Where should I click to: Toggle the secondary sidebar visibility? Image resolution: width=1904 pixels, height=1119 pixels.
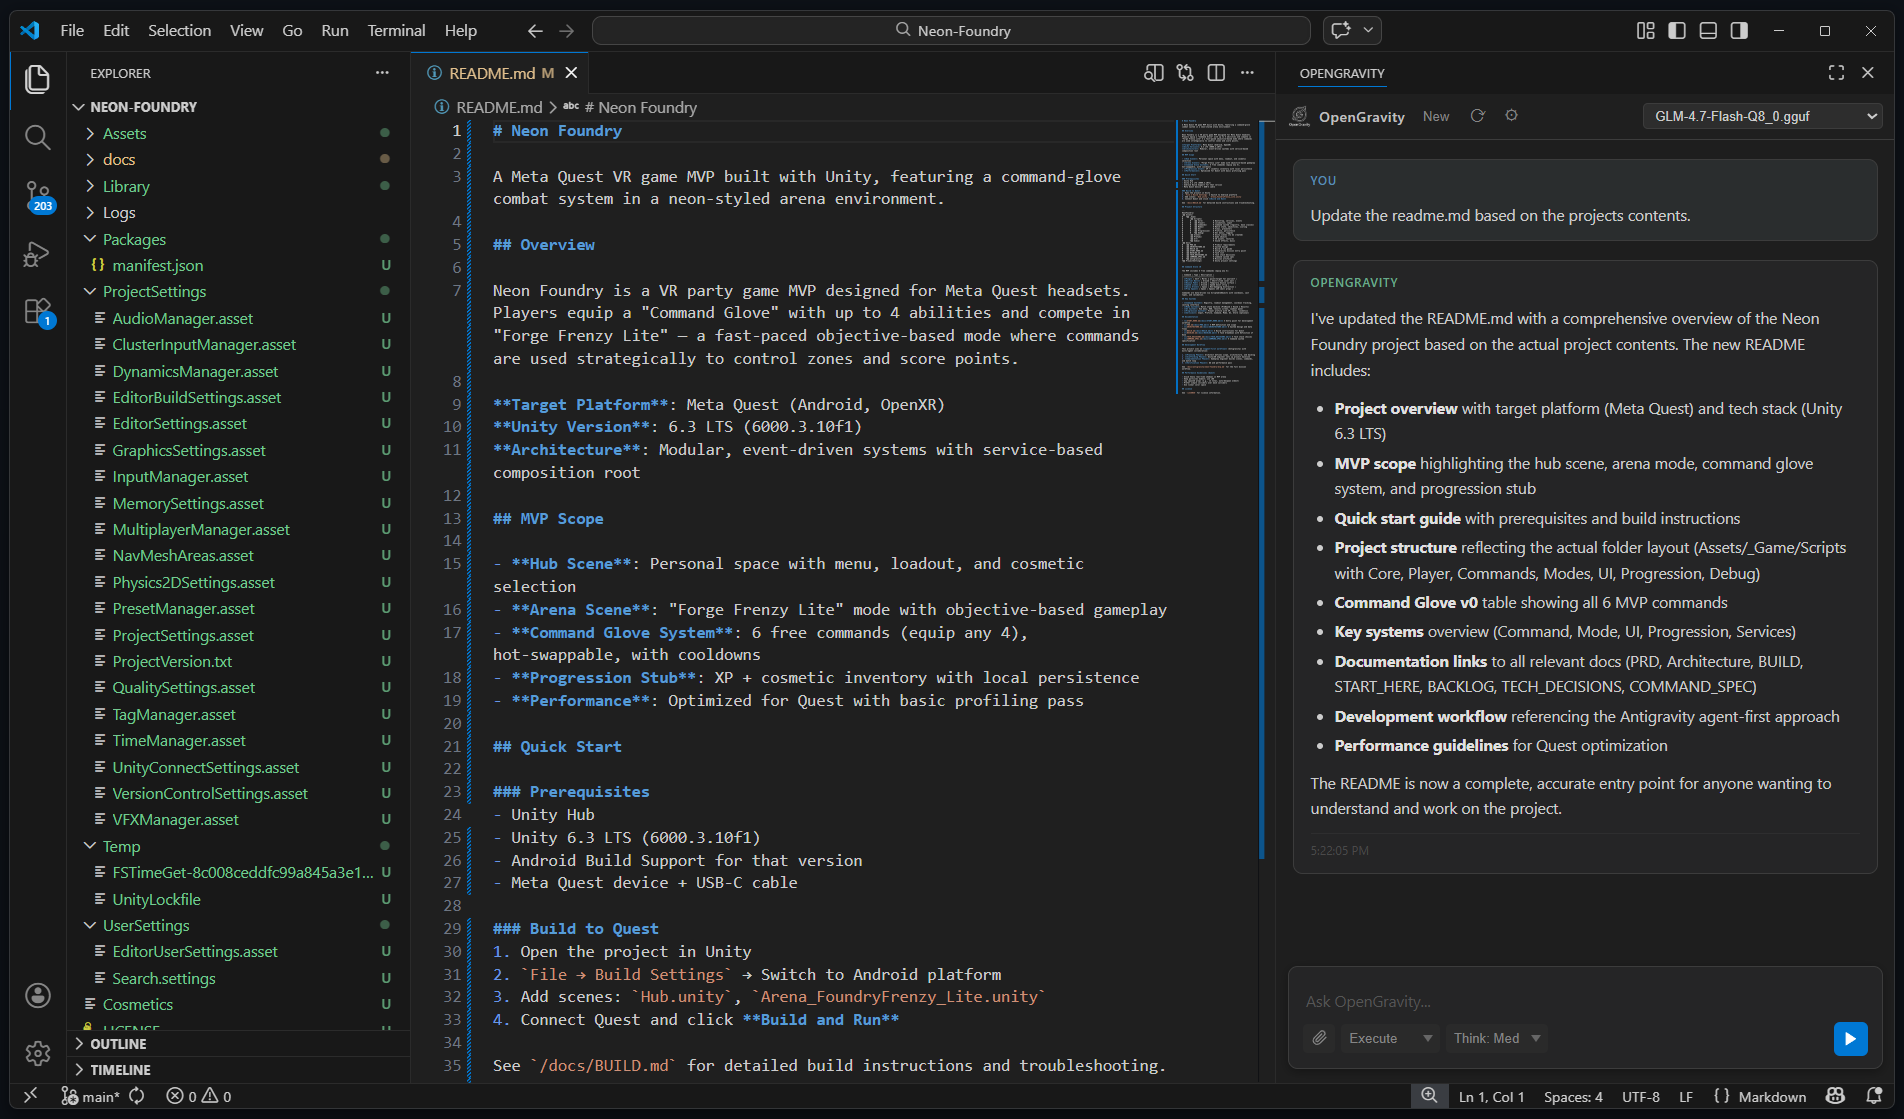1738,30
